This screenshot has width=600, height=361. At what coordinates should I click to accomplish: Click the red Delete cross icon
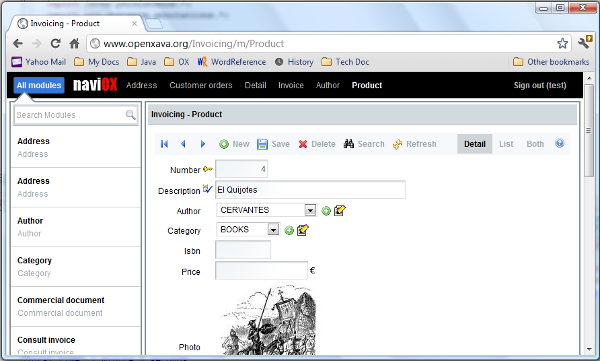303,144
